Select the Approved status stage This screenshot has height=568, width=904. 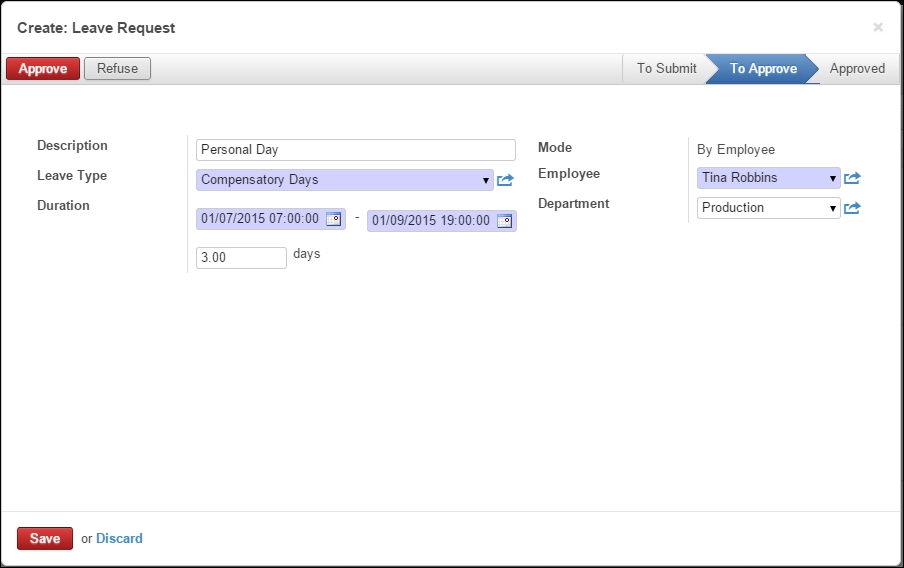tap(857, 69)
